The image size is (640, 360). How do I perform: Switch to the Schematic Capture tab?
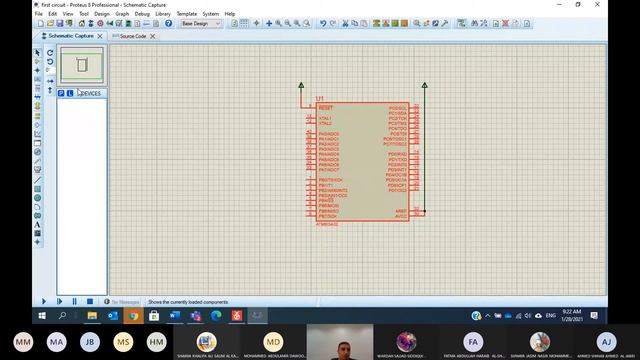click(x=71, y=36)
